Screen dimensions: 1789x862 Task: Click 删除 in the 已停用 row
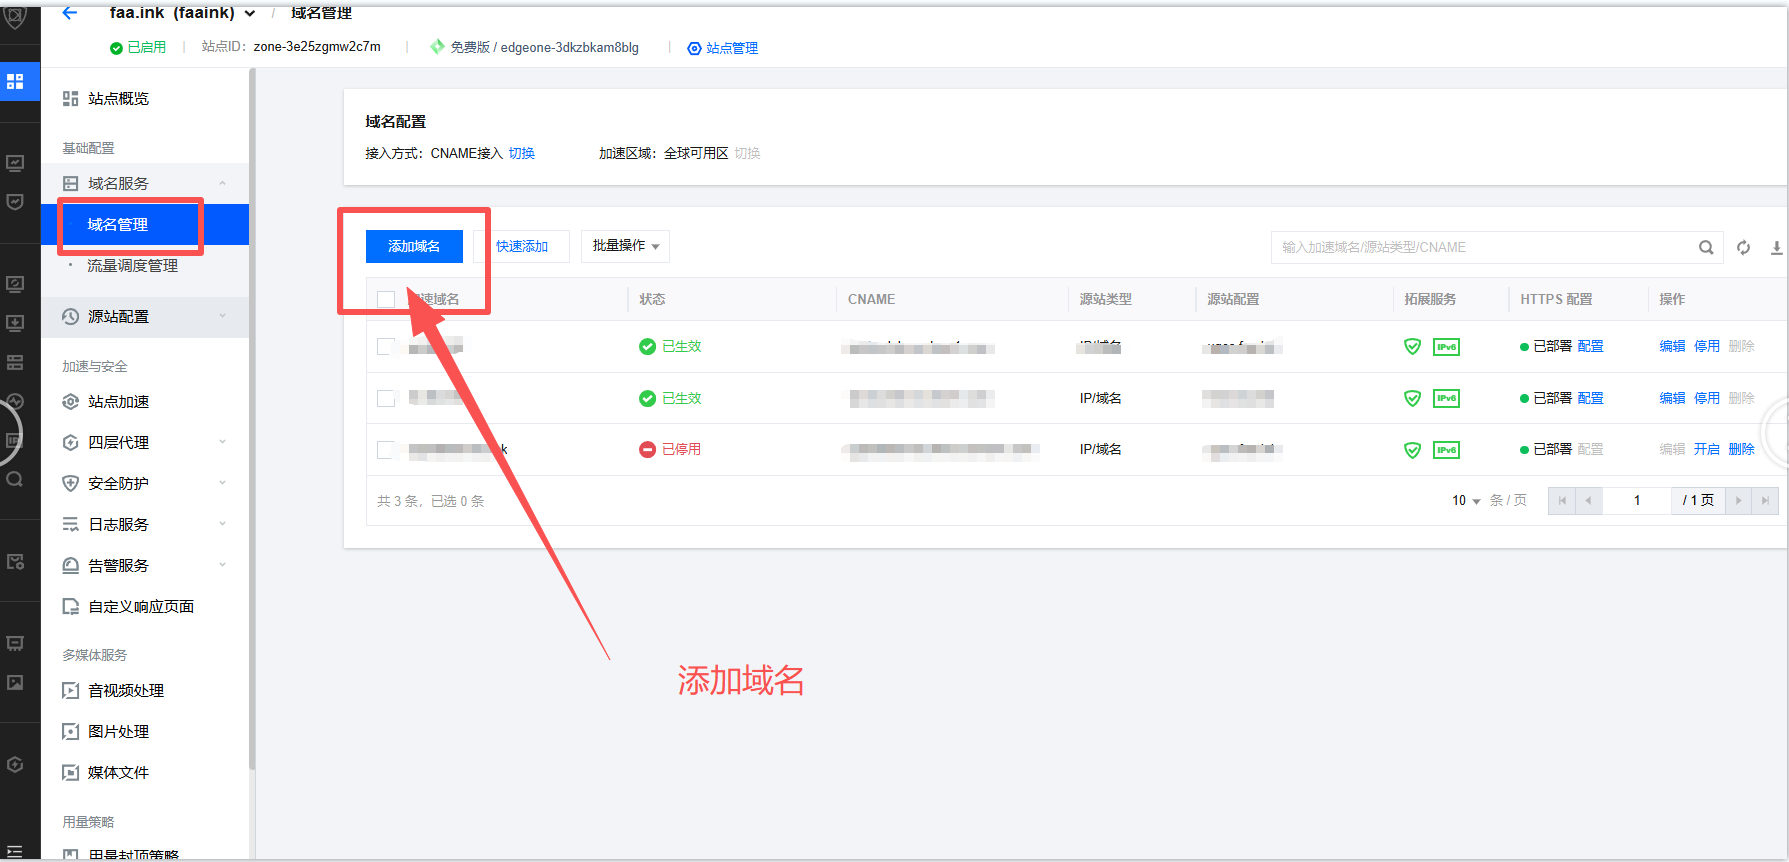1741,450
